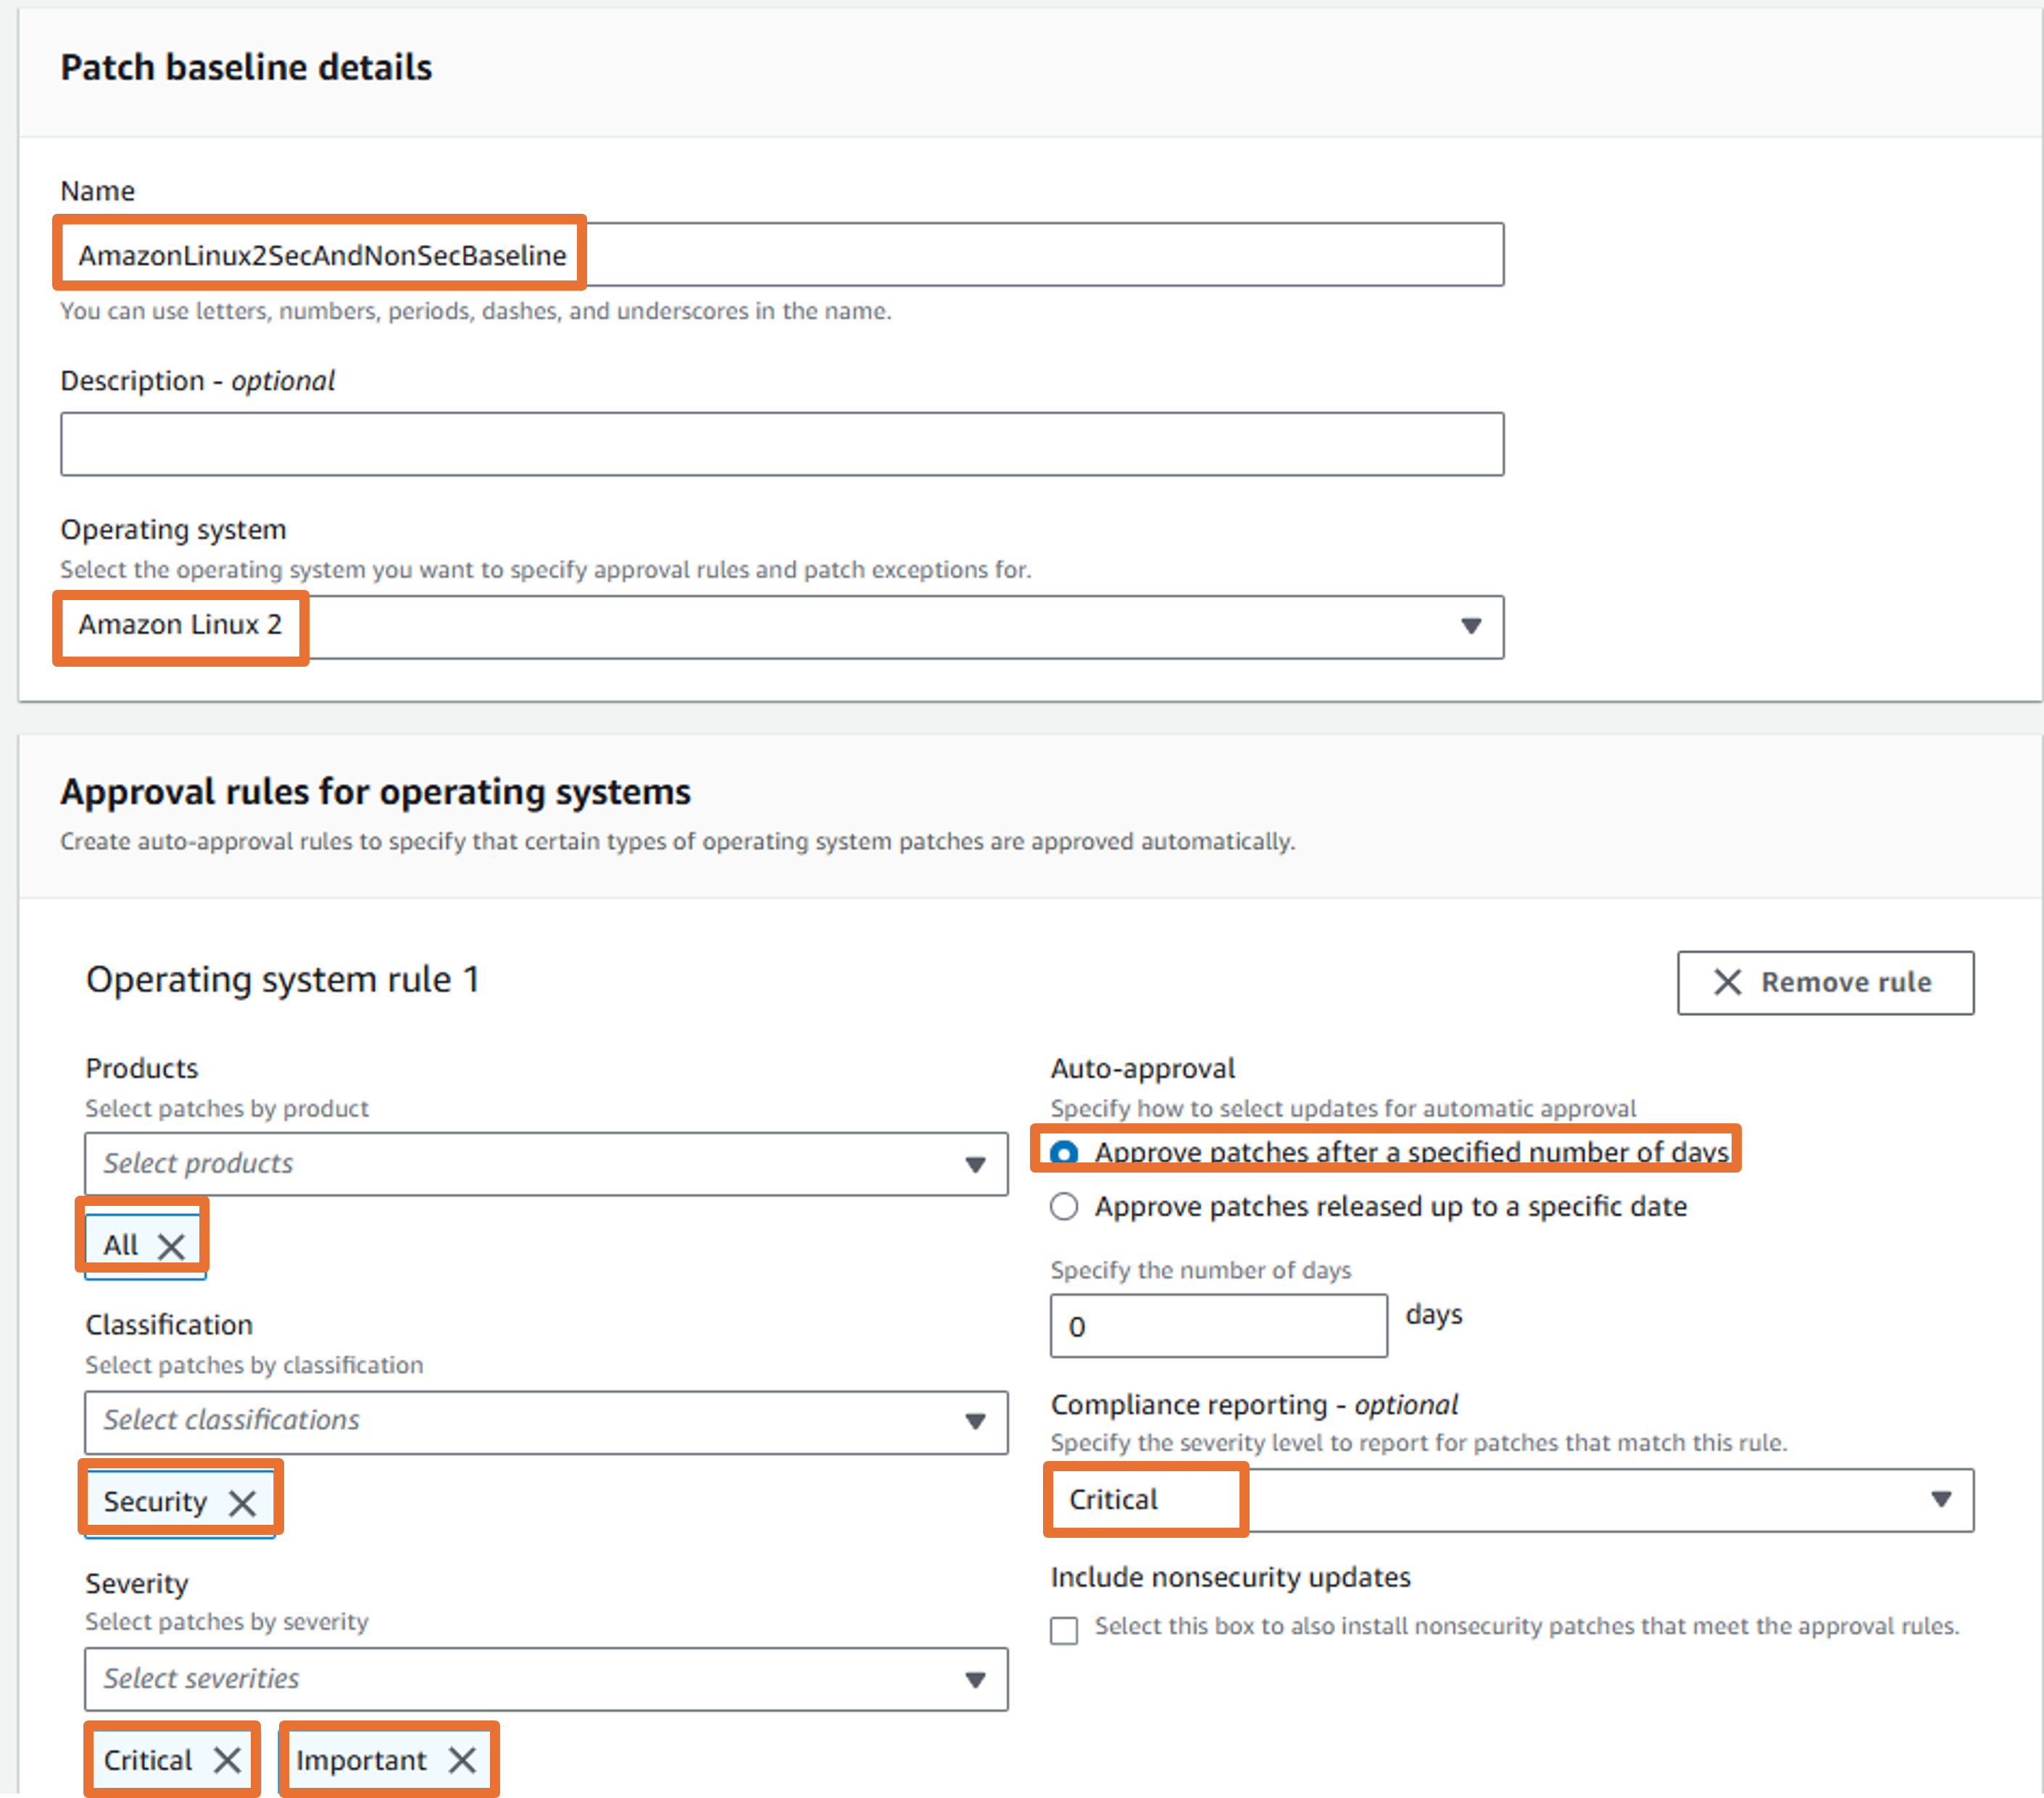The image size is (2044, 1798).
Task: Open the Select classifications dropdown
Action: 545,1421
